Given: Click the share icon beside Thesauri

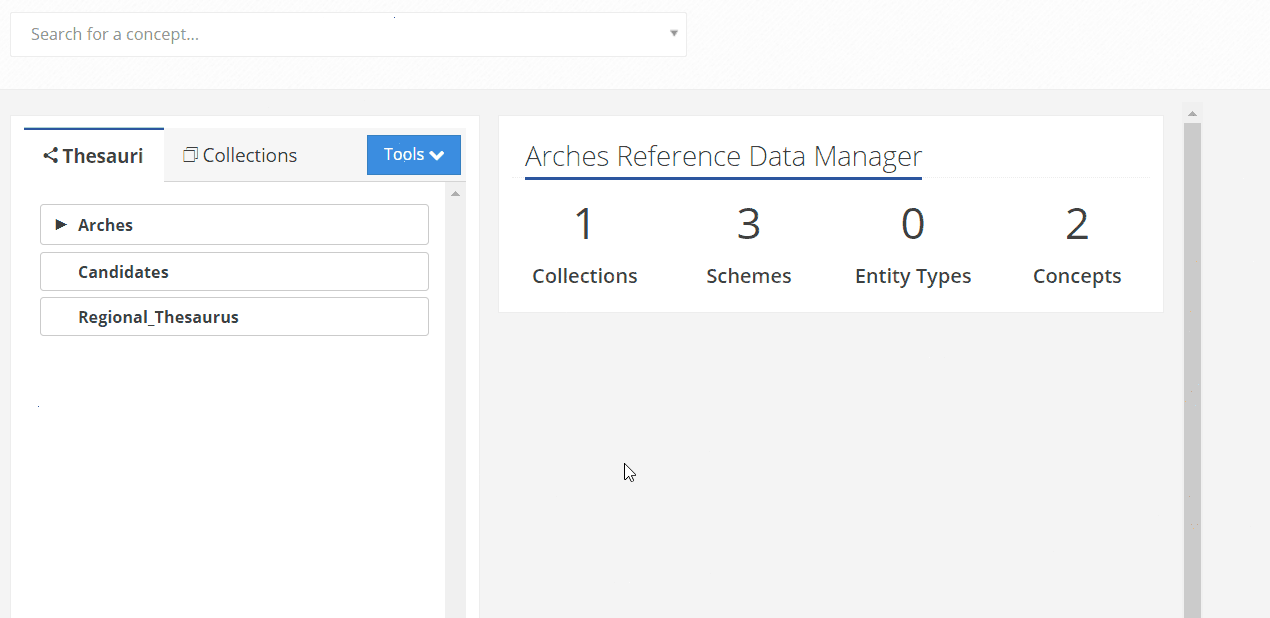Looking at the screenshot, I should point(50,156).
